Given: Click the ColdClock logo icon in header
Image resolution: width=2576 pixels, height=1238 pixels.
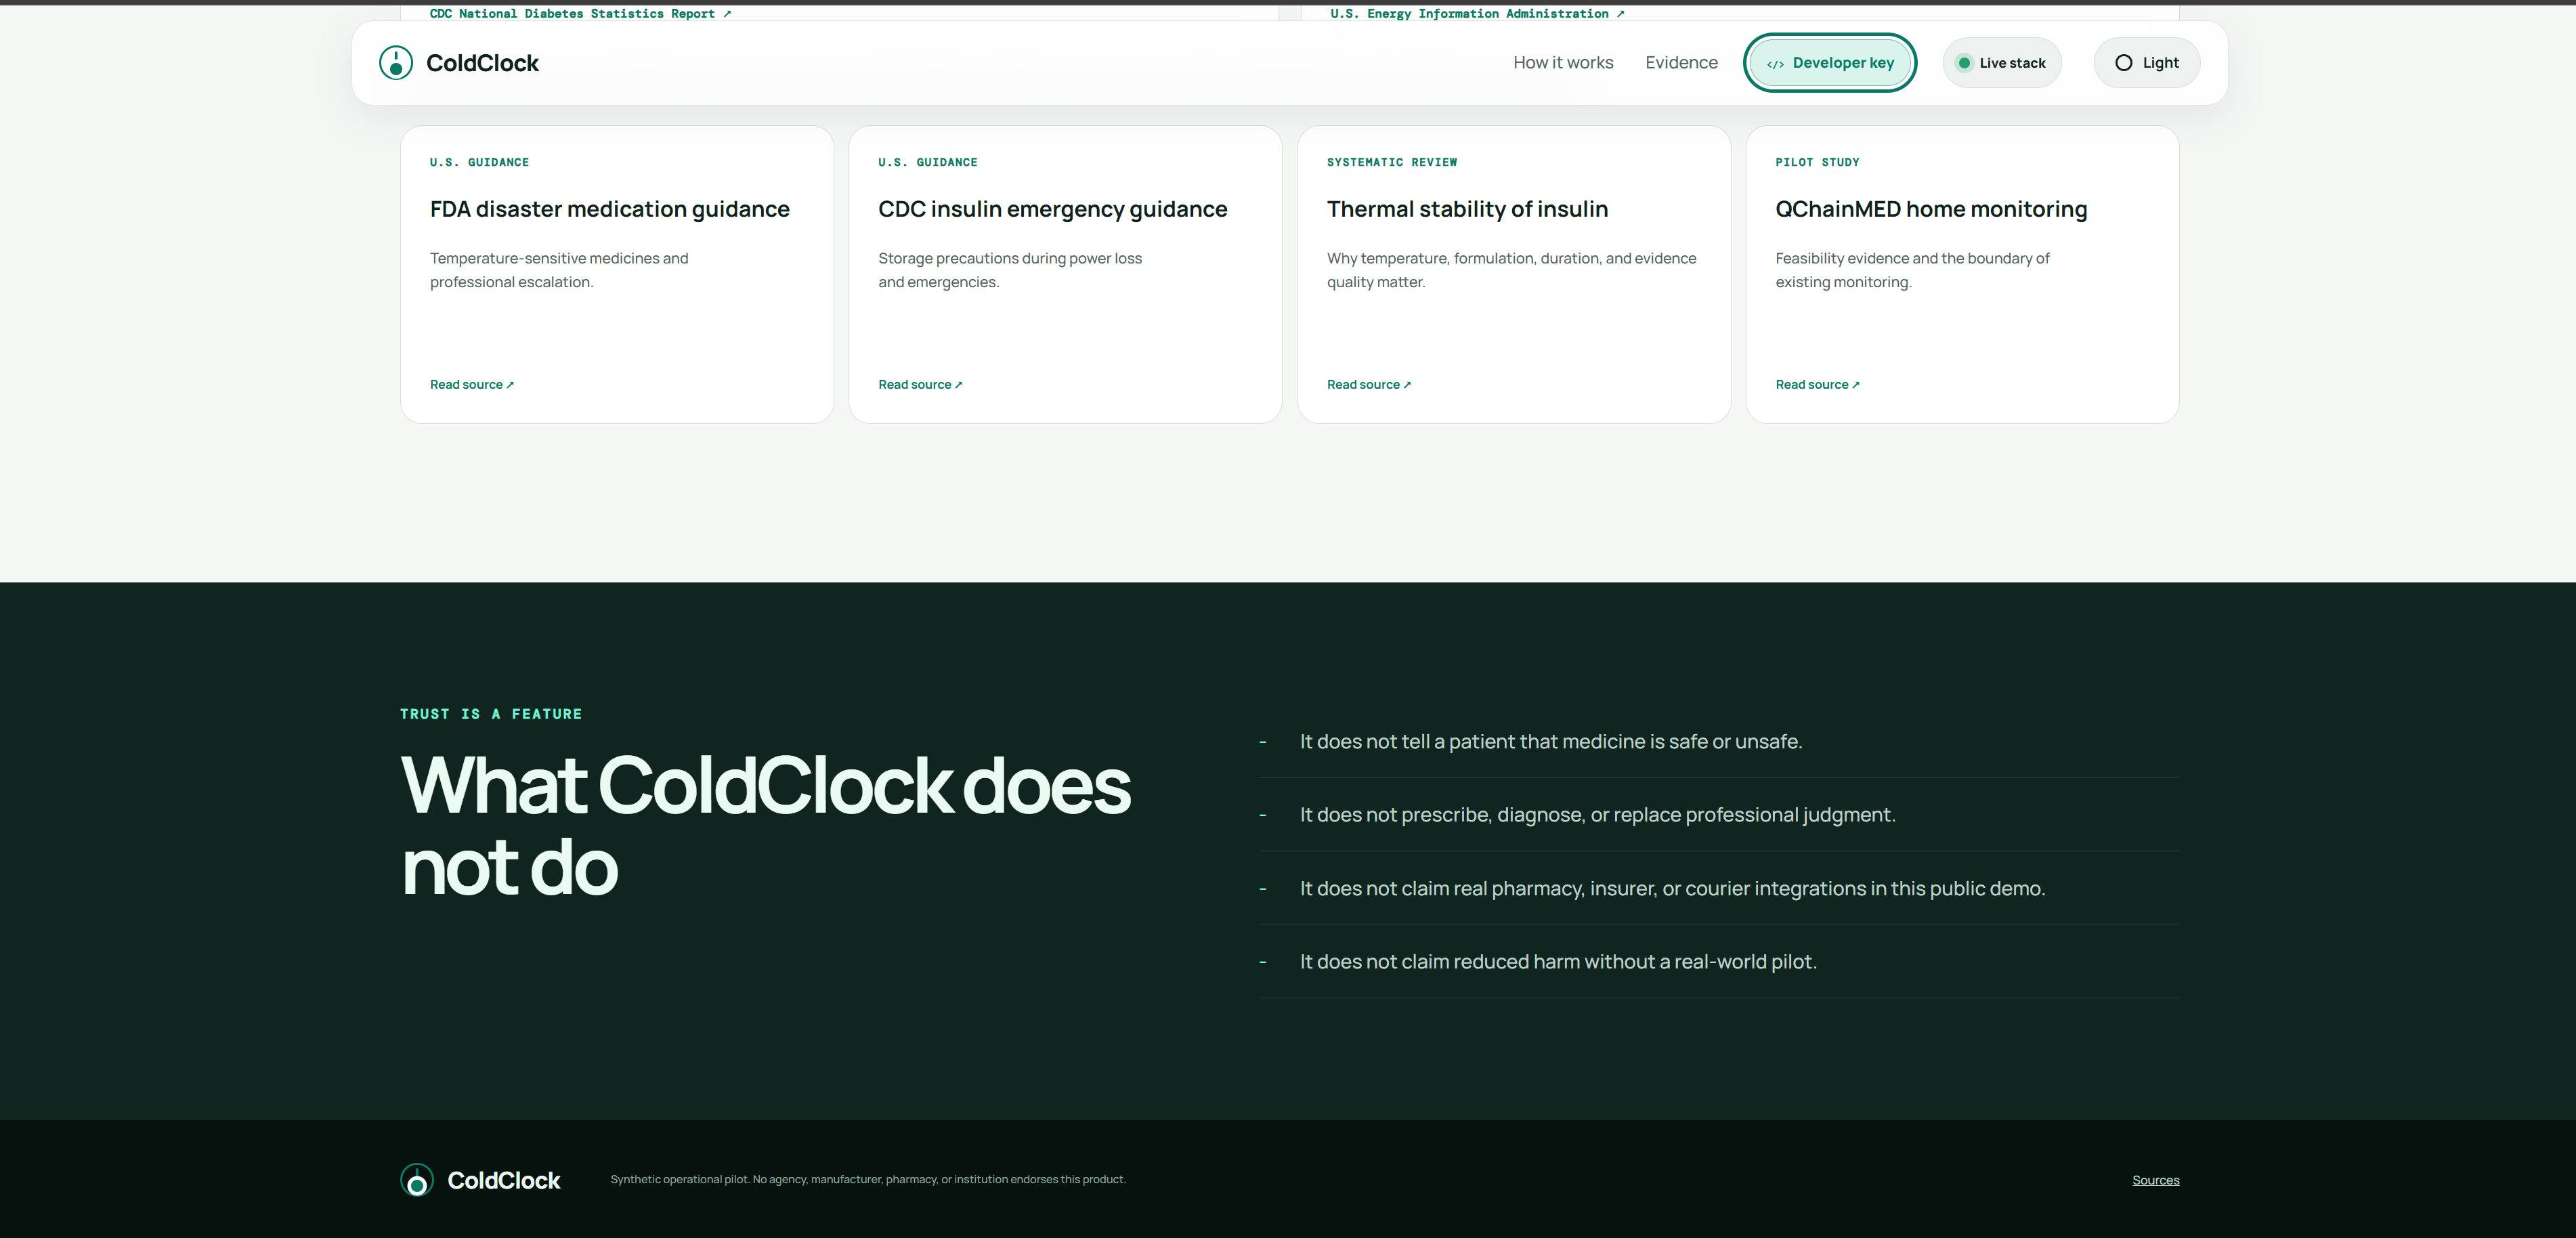Looking at the screenshot, I should tap(396, 63).
